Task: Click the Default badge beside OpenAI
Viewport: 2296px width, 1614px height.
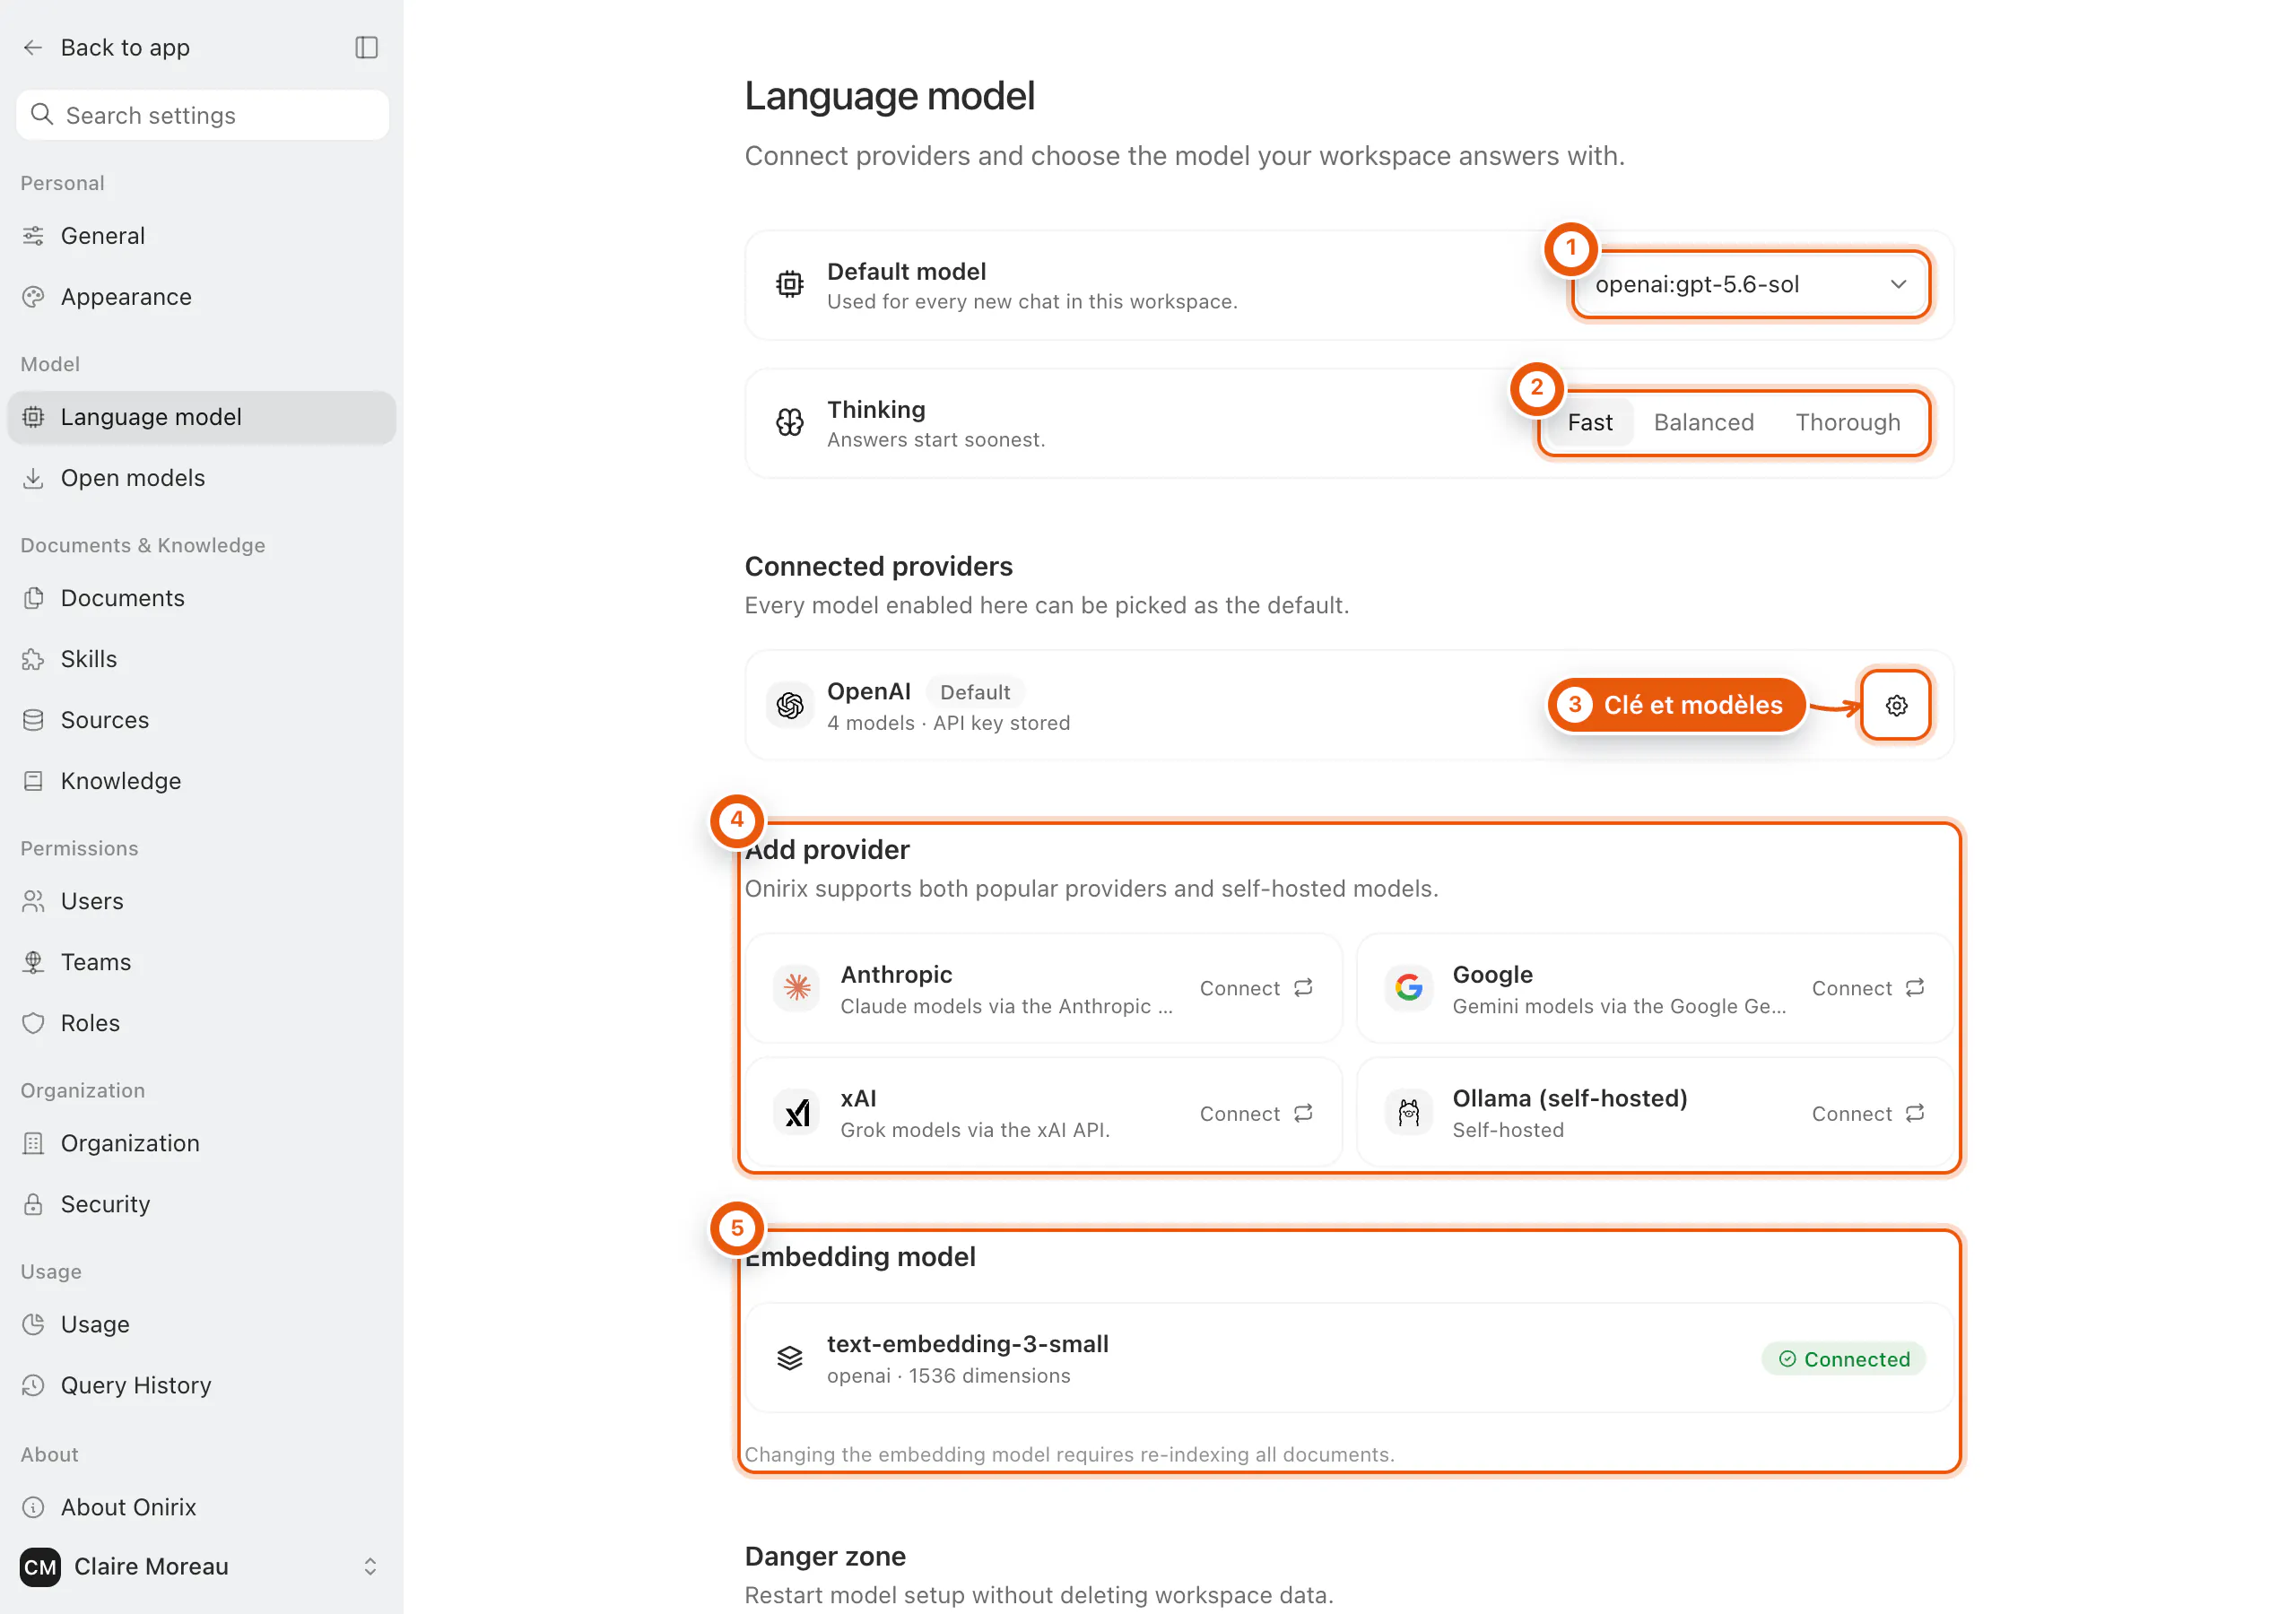Action: click(974, 692)
